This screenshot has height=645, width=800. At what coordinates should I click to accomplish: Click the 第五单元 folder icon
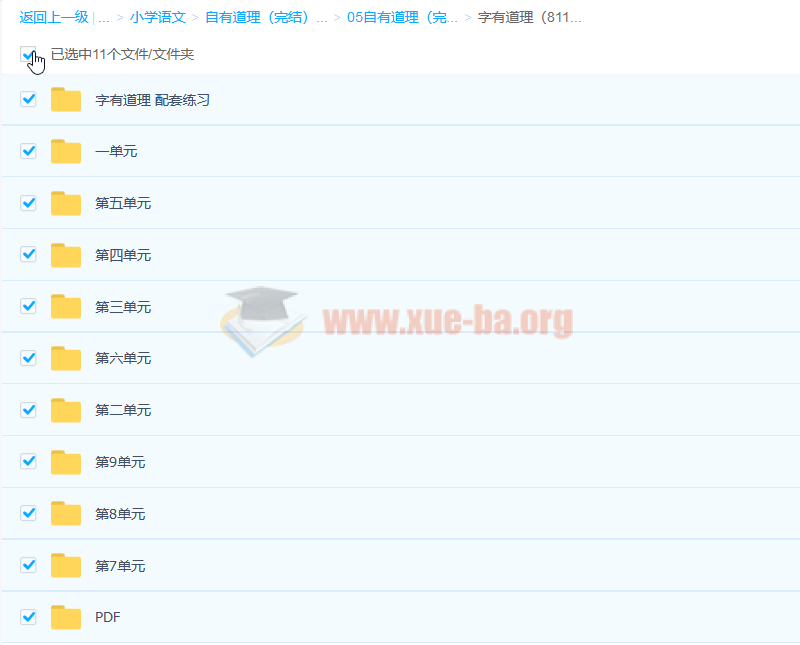[66, 204]
